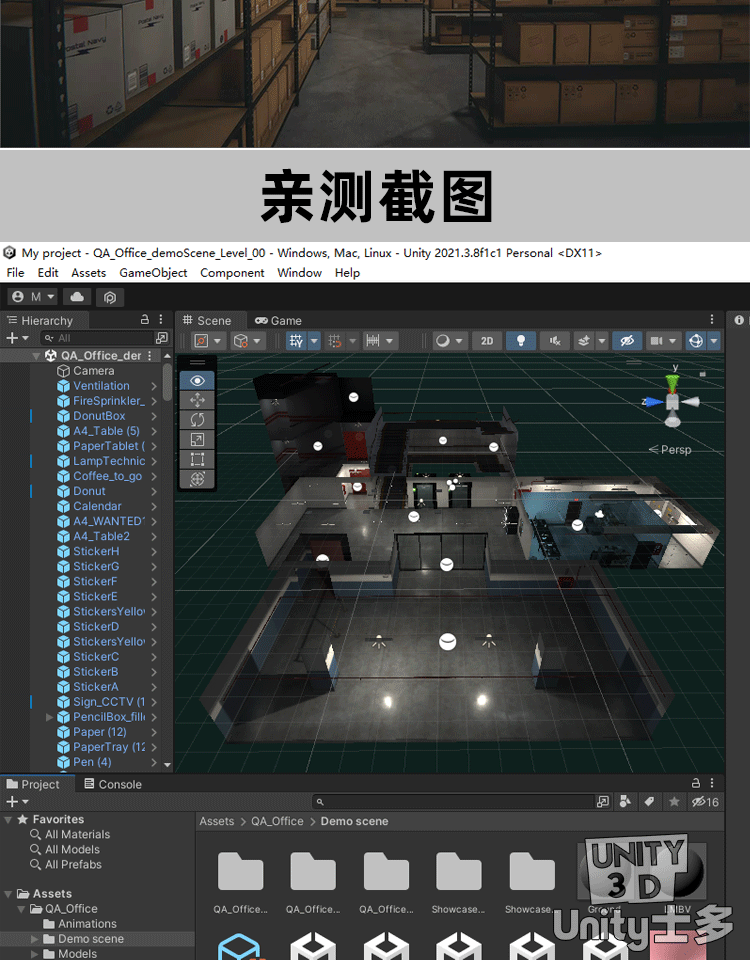Toggle scene visibility of hidden objects

[x=627, y=341]
